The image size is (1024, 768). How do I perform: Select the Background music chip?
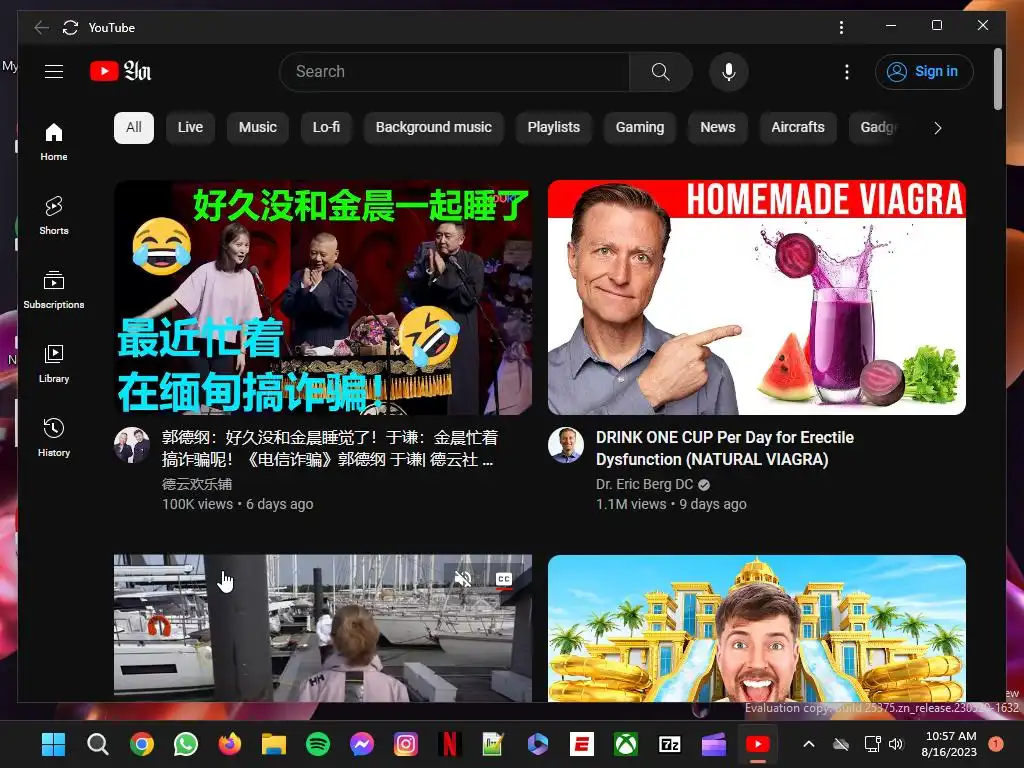[x=434, y=127]
